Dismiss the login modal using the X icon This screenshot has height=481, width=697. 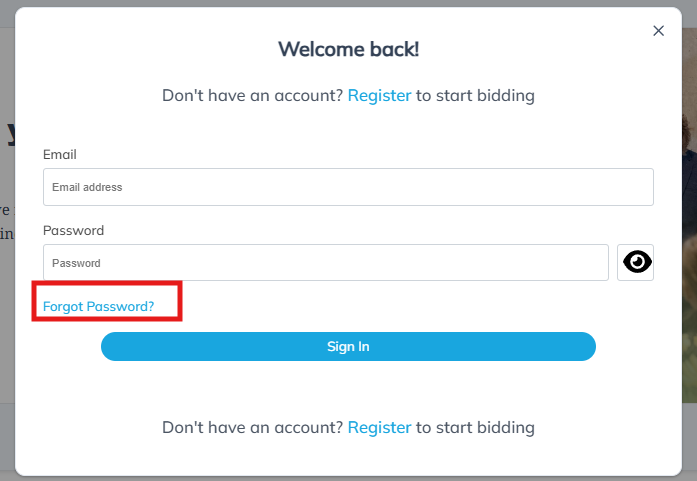pos(658,31)
